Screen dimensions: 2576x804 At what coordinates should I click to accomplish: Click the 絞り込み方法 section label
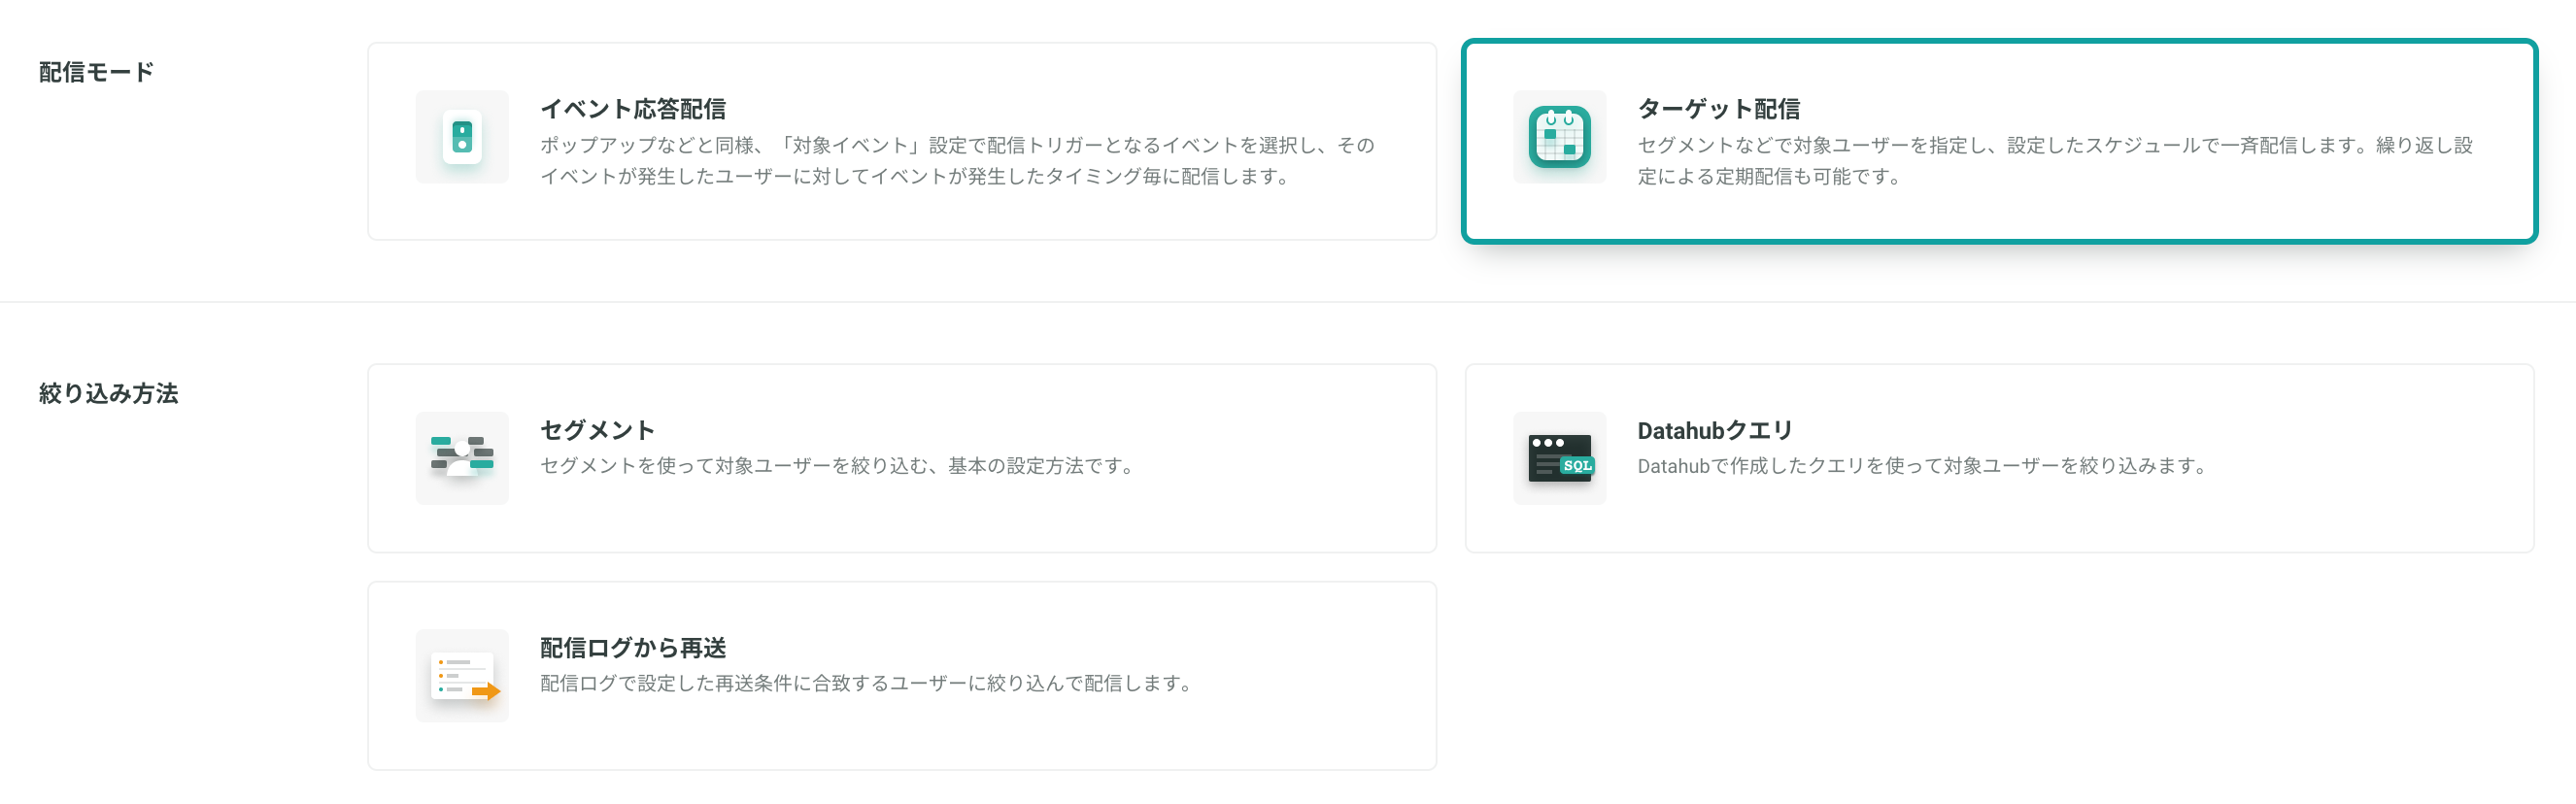coord(108,393)
